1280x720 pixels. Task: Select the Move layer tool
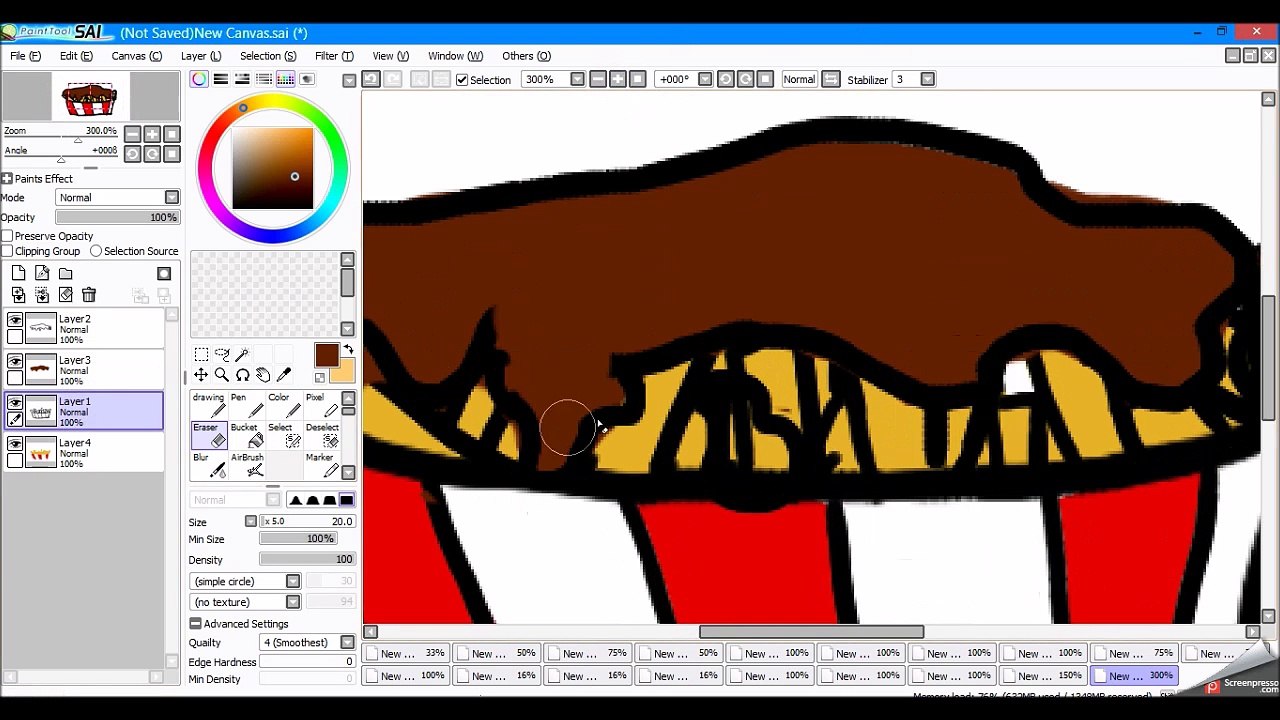pos(201,375)
